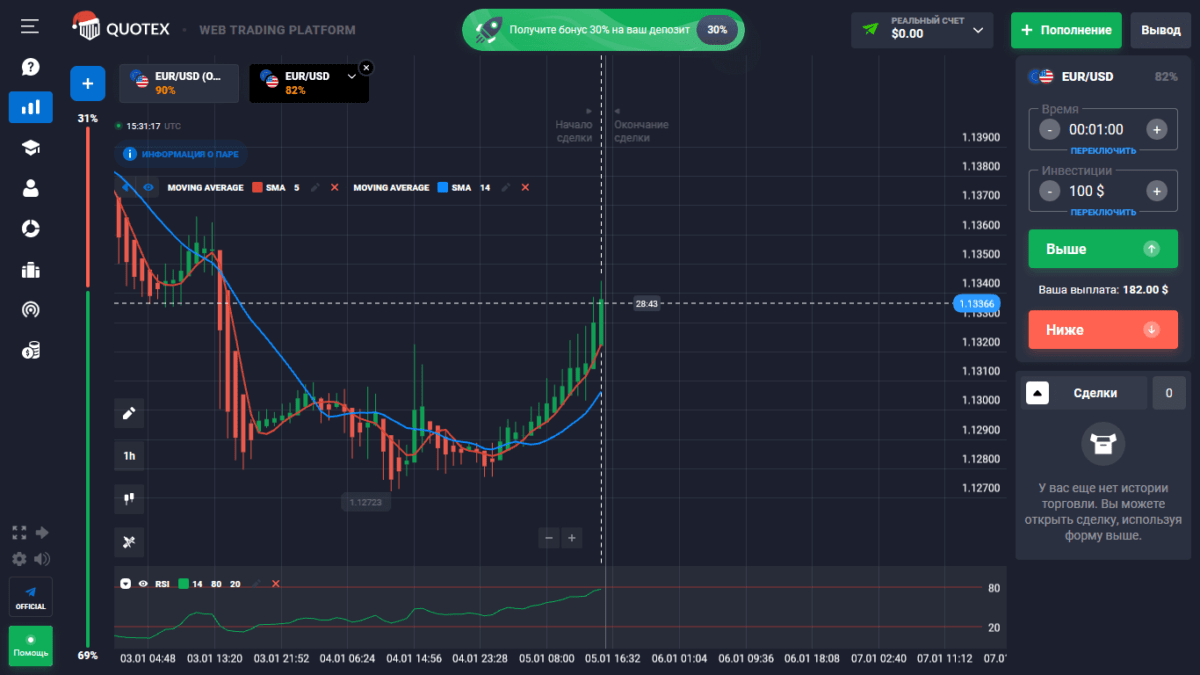Collapse the RSI indicator panel arrow
Viewport: 1200px width, 675px height.
(x=125, y=583)
